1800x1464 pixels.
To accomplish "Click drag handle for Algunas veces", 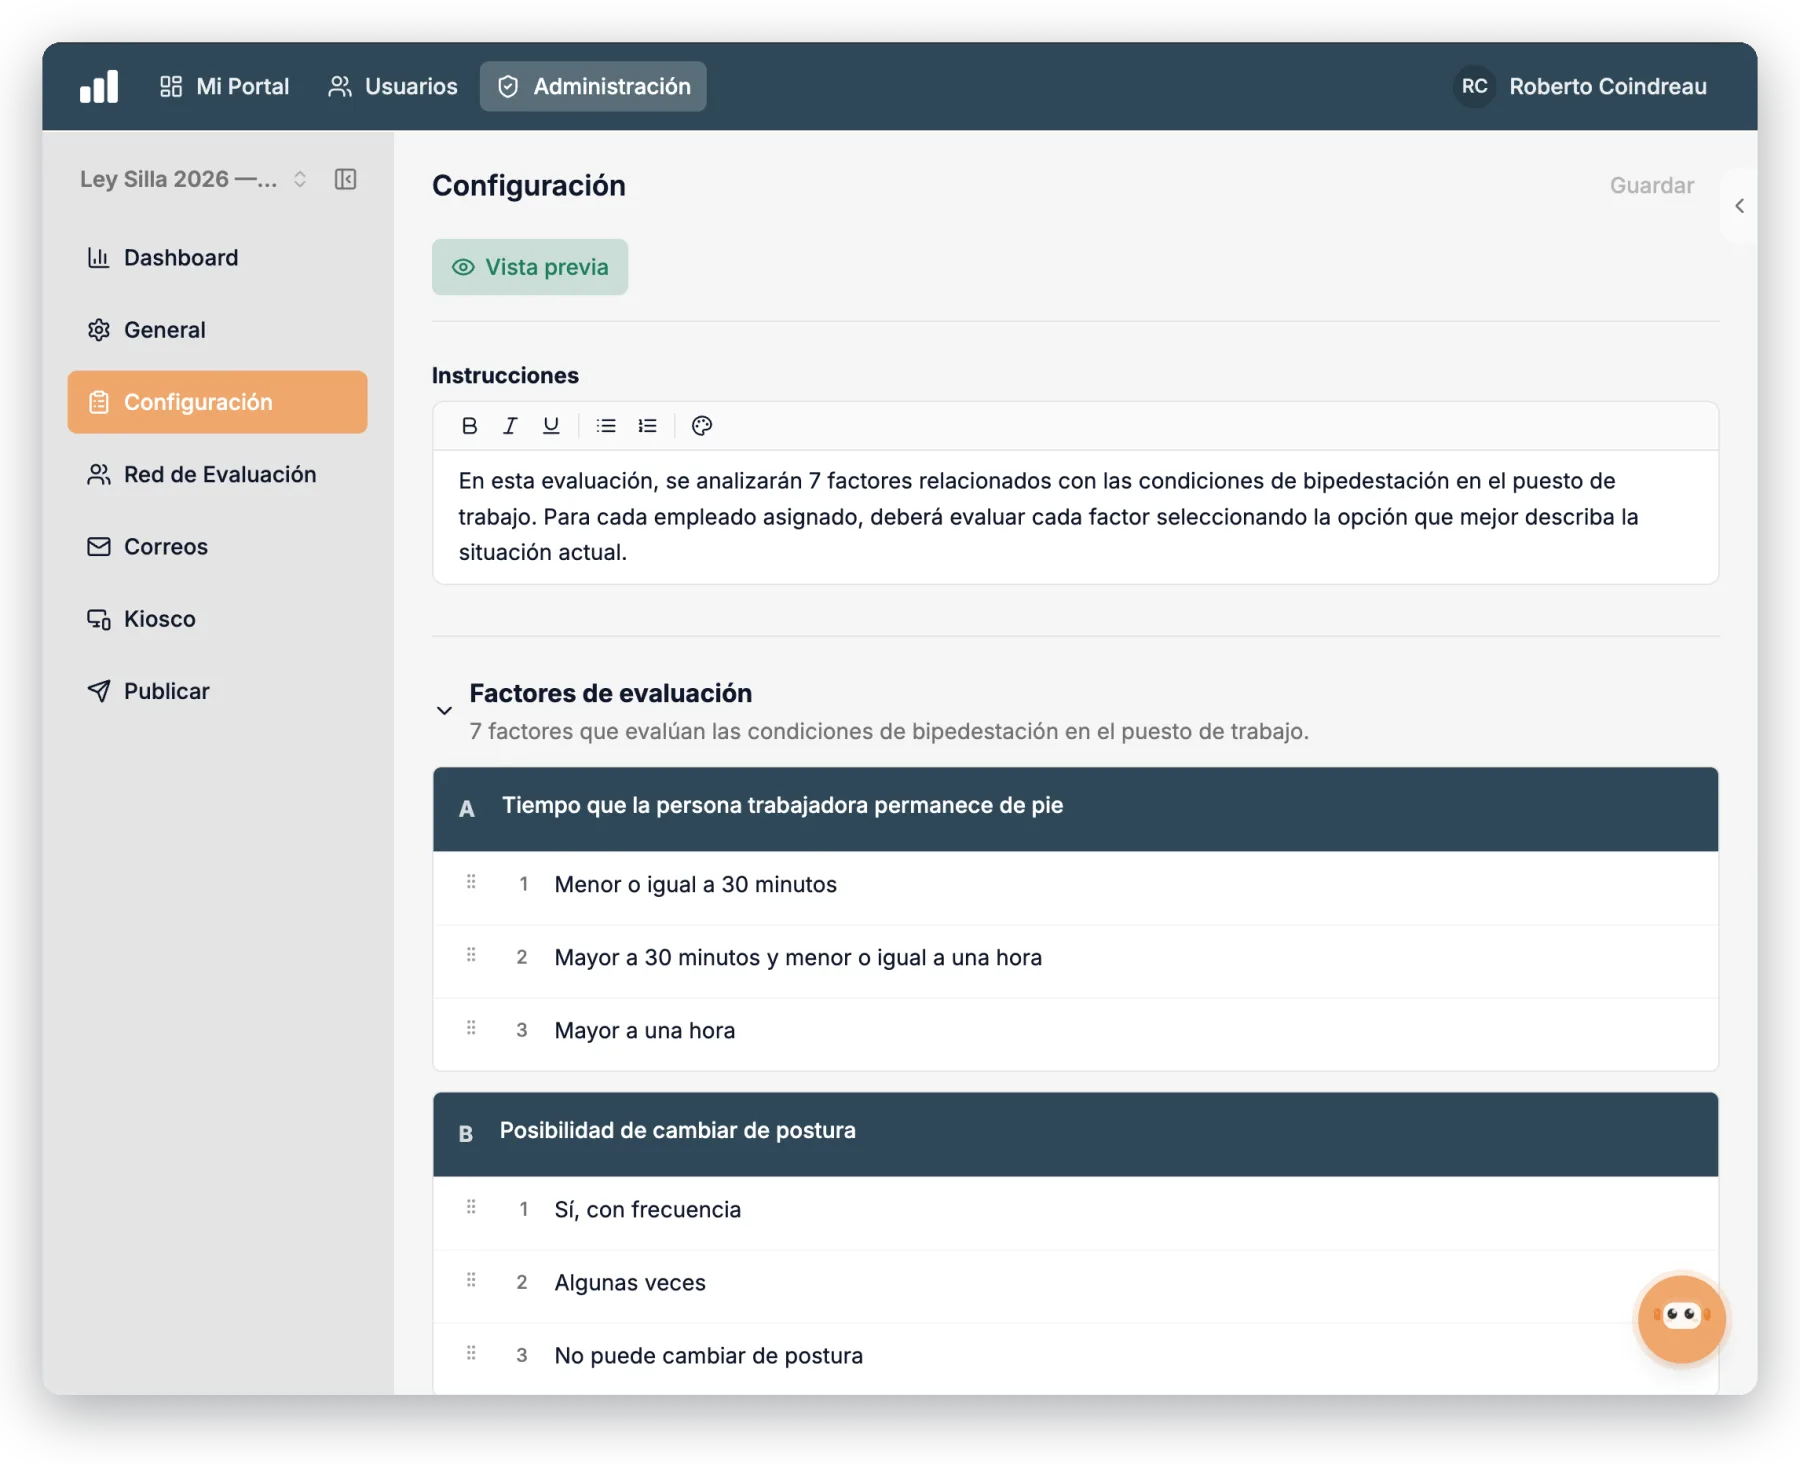I will pyautogui.click(x=471, y=1280).
